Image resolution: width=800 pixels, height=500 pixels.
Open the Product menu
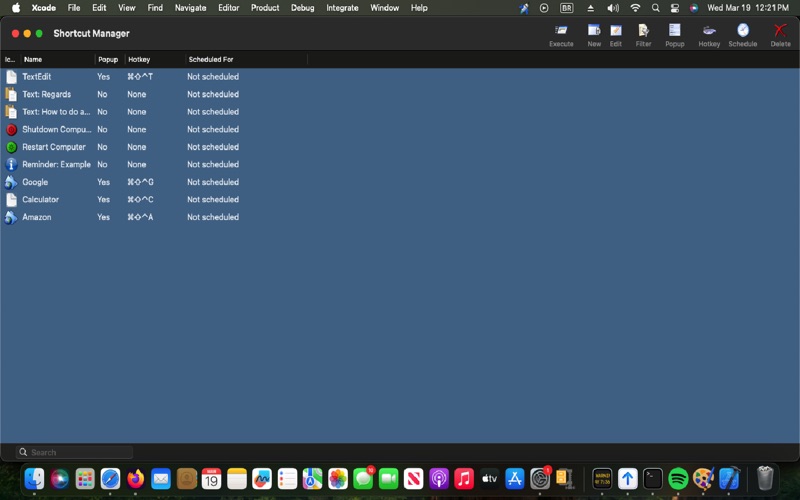pos(265,8)
